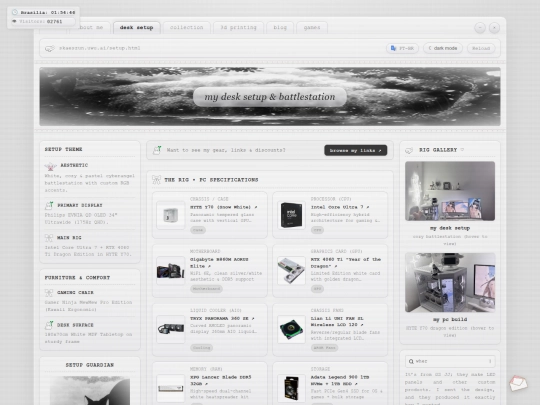
Task: Click the PRIMARY DISPLAY icon
Action: point(49,206)
